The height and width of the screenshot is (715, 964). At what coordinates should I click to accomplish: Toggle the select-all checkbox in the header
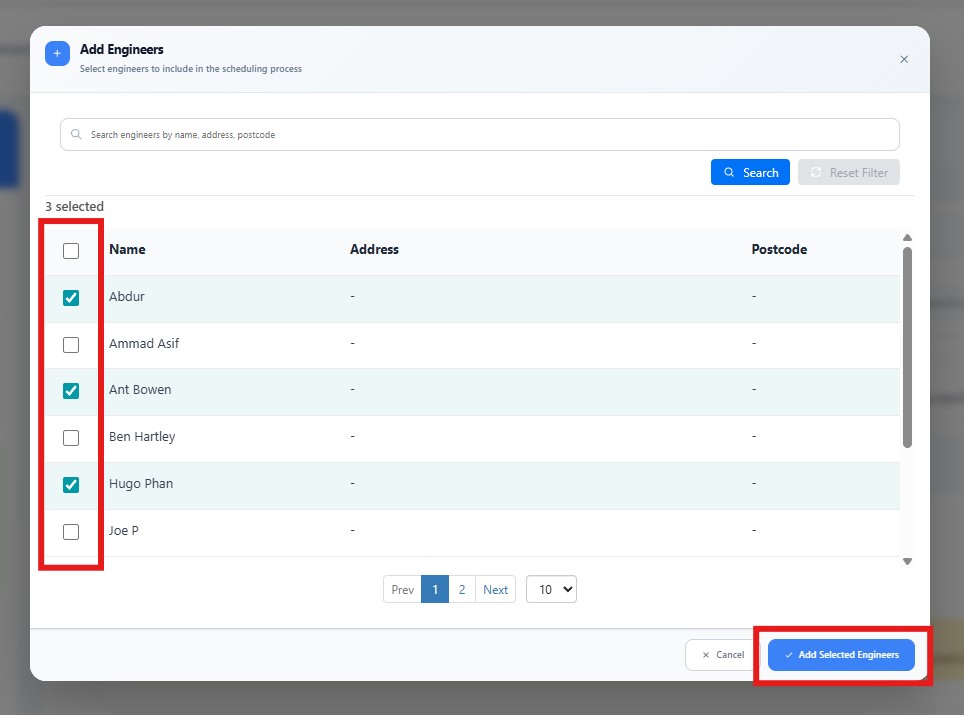pos(71,251)
